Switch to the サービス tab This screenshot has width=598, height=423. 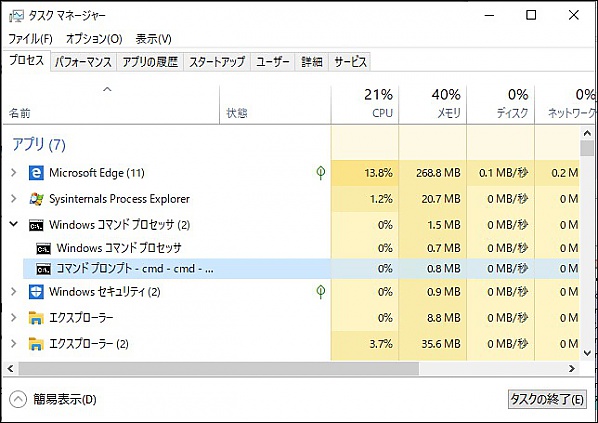coord(350,62)
